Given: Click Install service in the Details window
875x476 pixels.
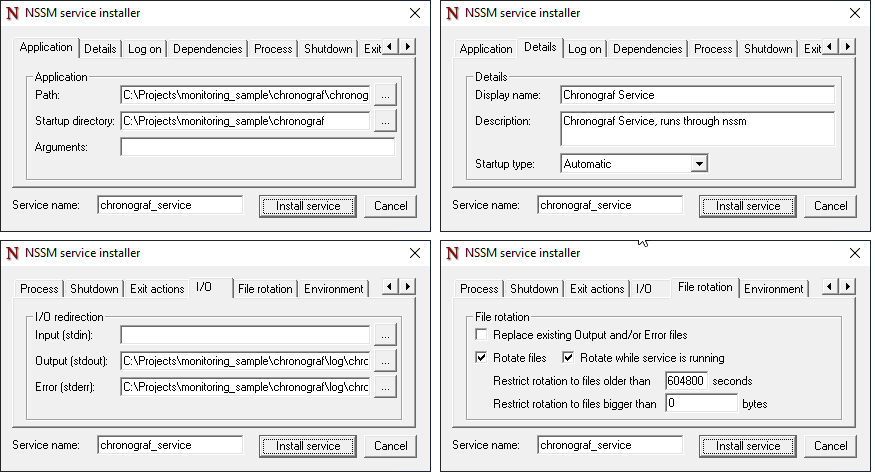Looking at the screenshot, I should (748, 206).
